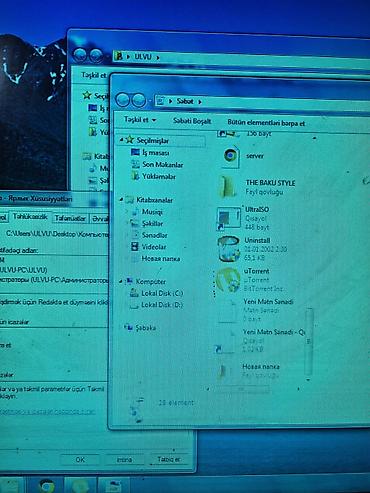This screenshot has width=370, height=493.
Task: Click the Videolar library icon
Action: (135, 247)
